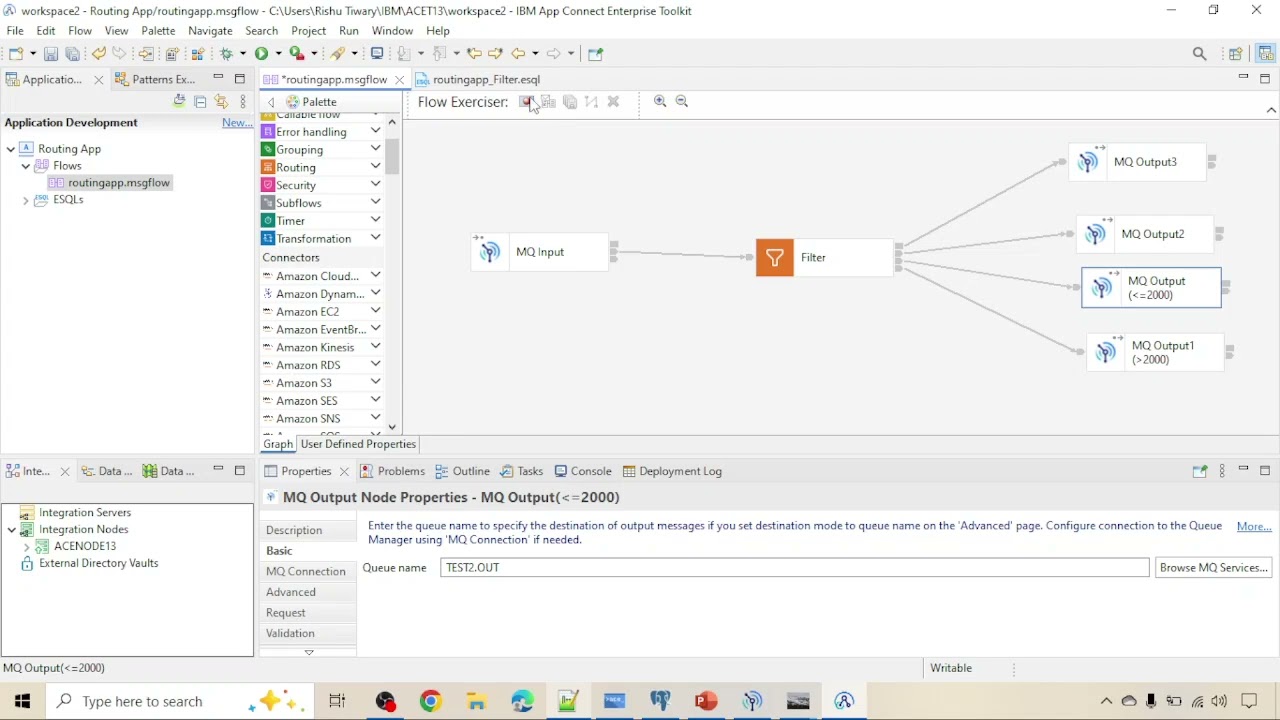Click the New... link in Application Development
The image size is (1280, 720).
pyautogui.click(x=237, y=122)
